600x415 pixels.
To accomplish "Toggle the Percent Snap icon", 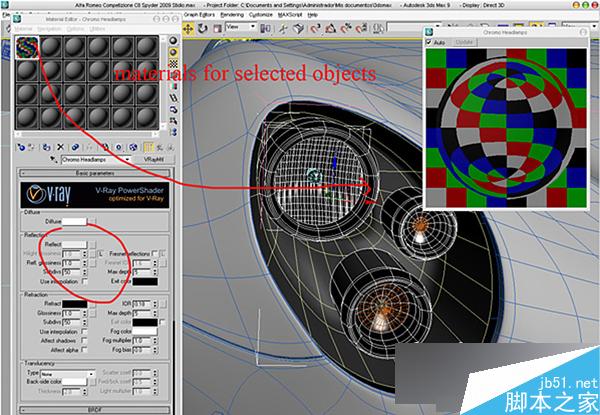I will (346, 29).
